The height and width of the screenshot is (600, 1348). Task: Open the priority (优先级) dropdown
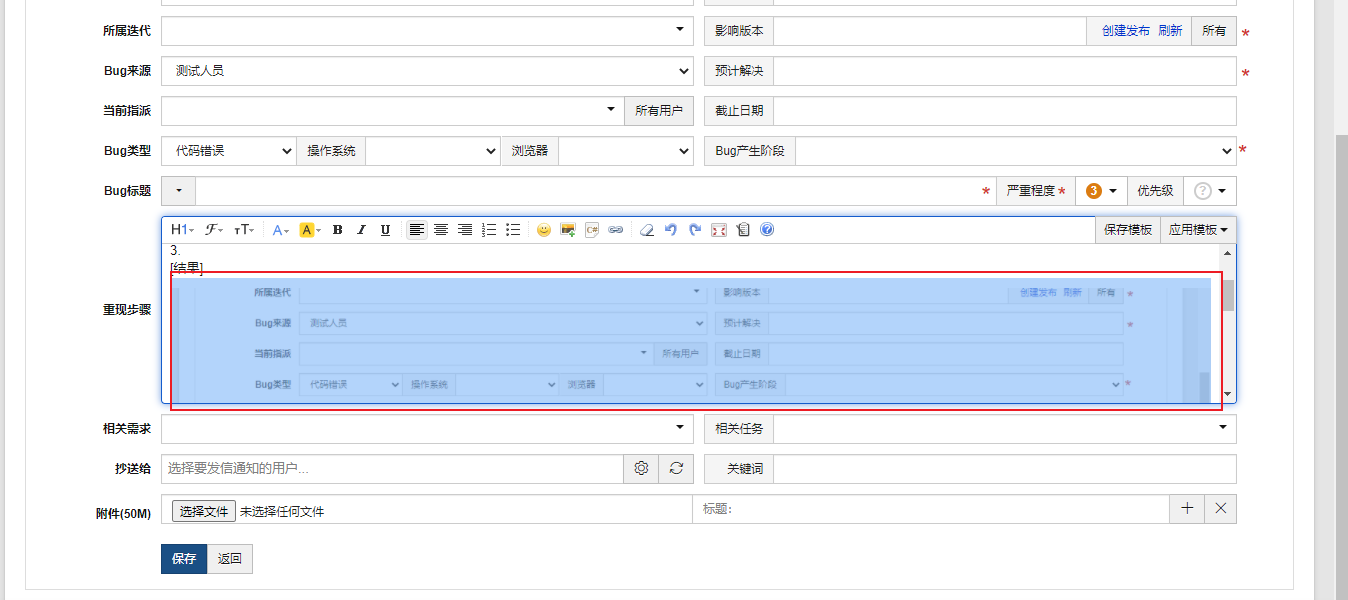(1210, 191)
